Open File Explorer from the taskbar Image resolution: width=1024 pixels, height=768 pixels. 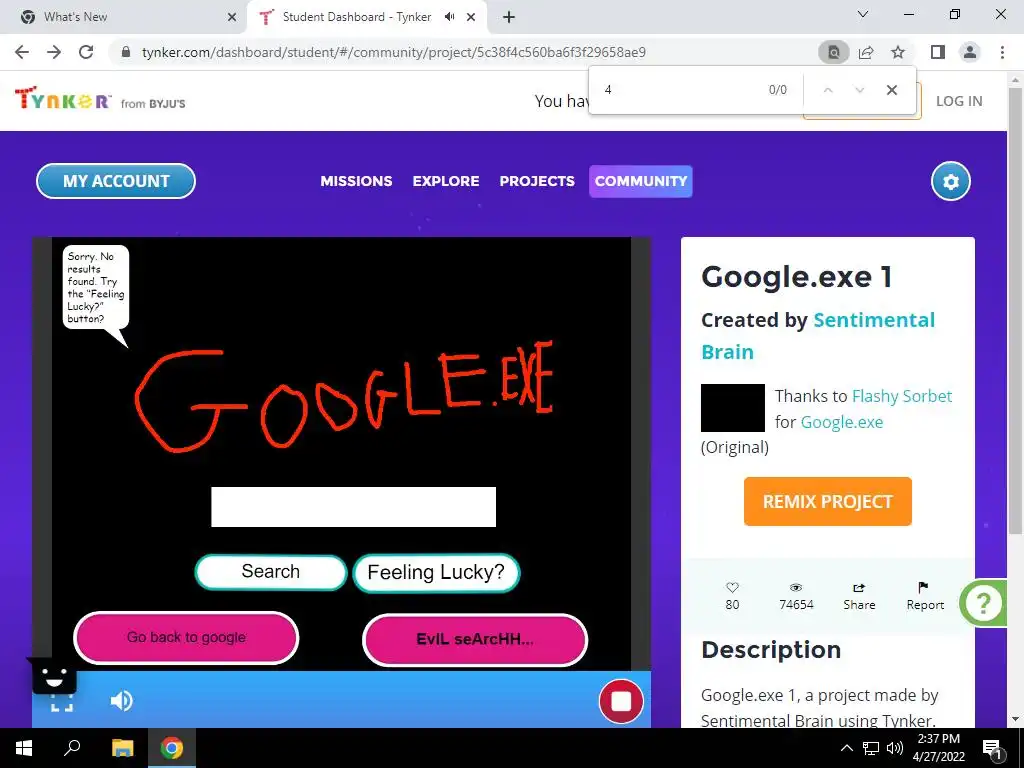(122, 748)
